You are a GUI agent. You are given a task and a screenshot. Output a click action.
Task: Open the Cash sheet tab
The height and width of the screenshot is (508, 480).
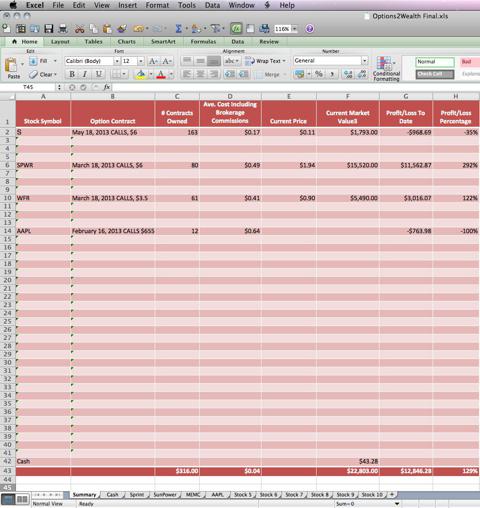(112, 495)
